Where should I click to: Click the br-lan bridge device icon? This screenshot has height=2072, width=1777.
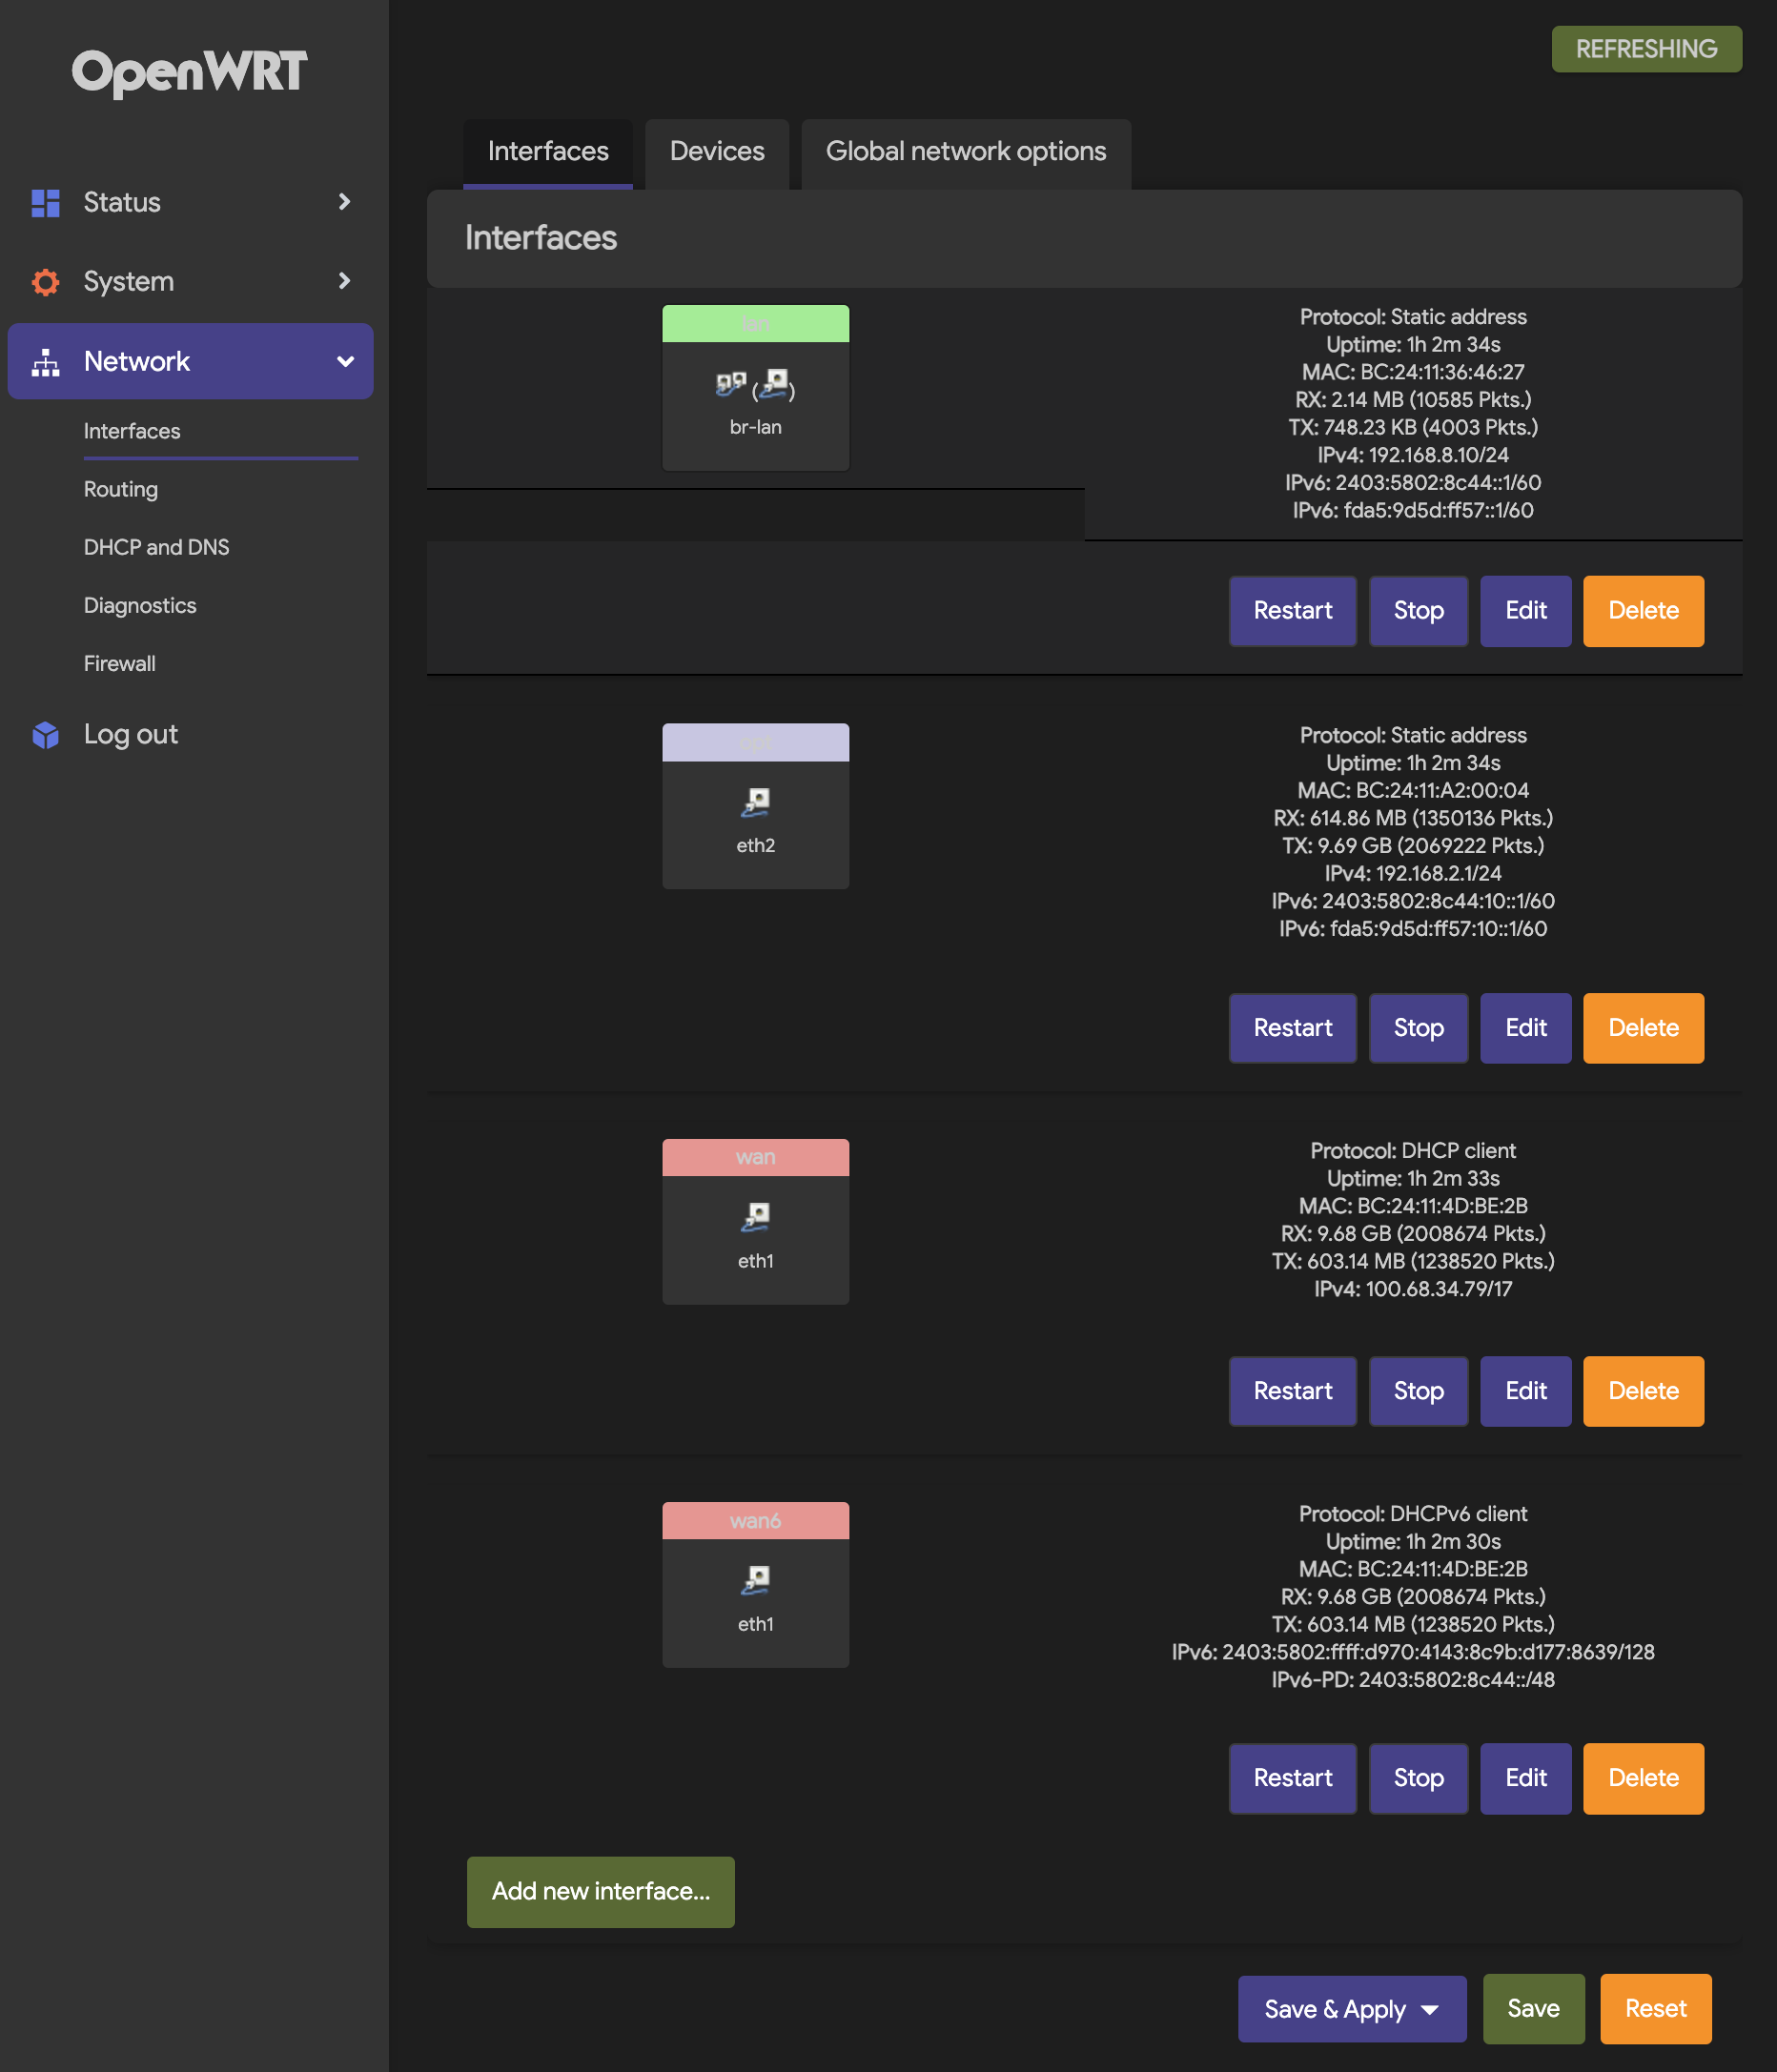point(755,385)
